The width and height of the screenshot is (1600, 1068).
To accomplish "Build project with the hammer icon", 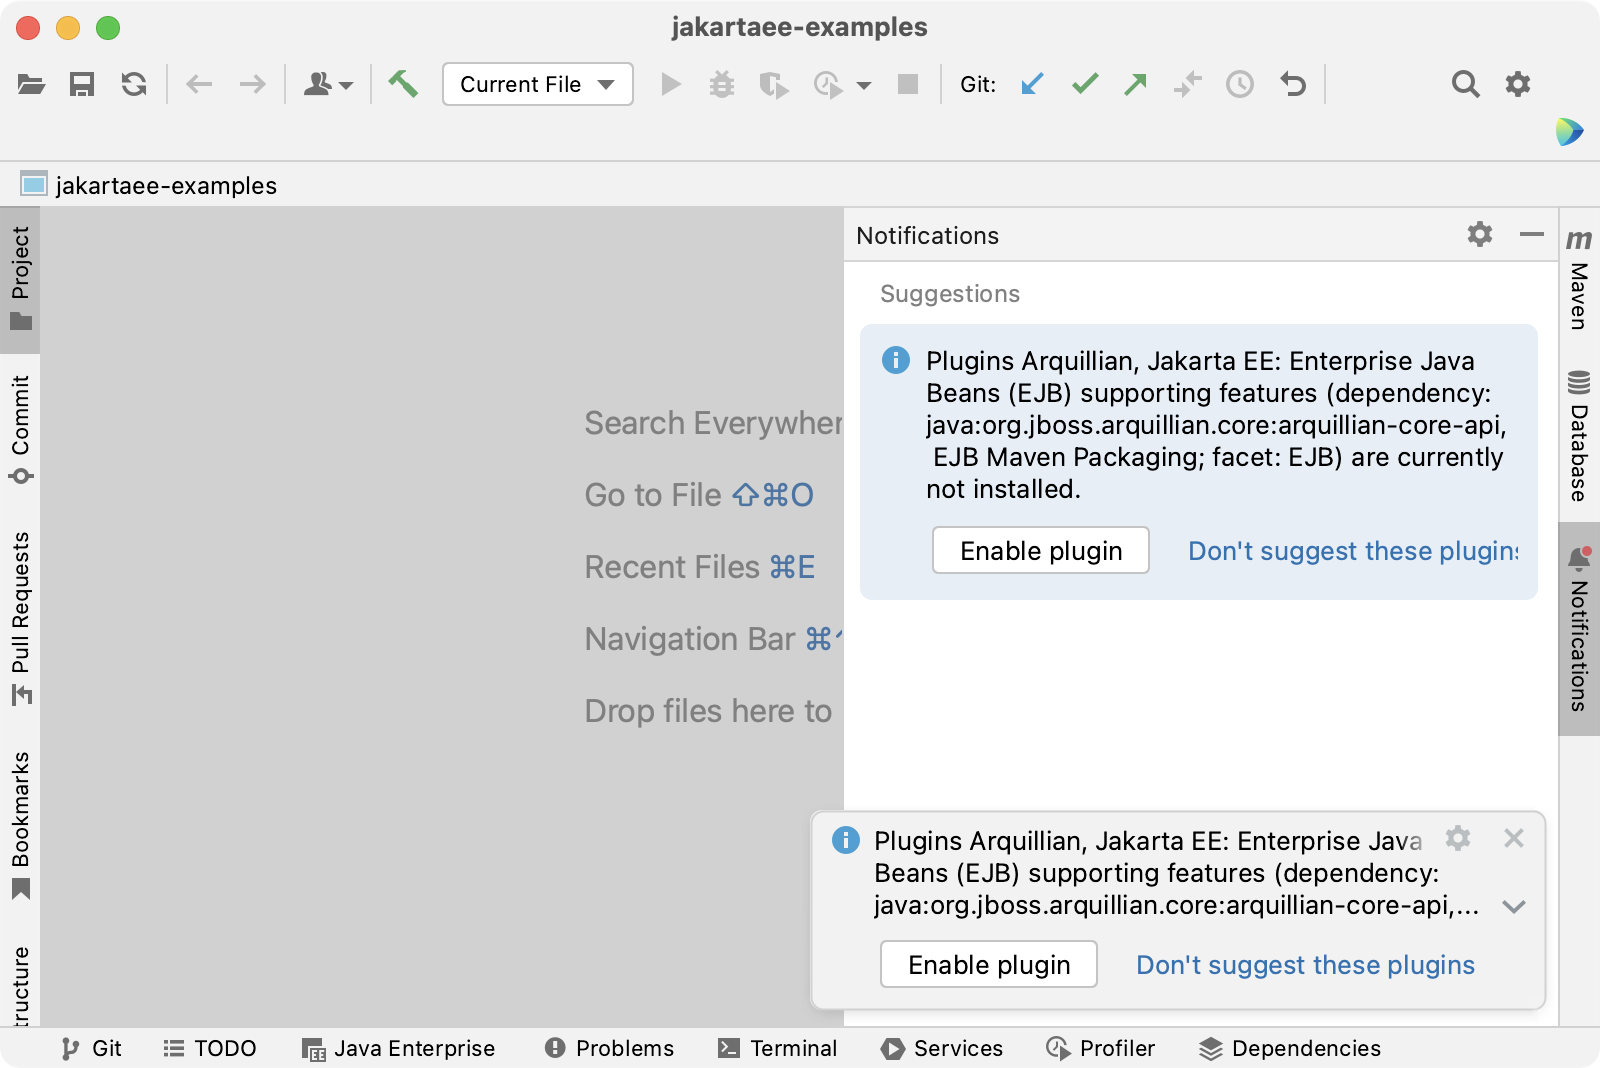I will pos(403,84).
